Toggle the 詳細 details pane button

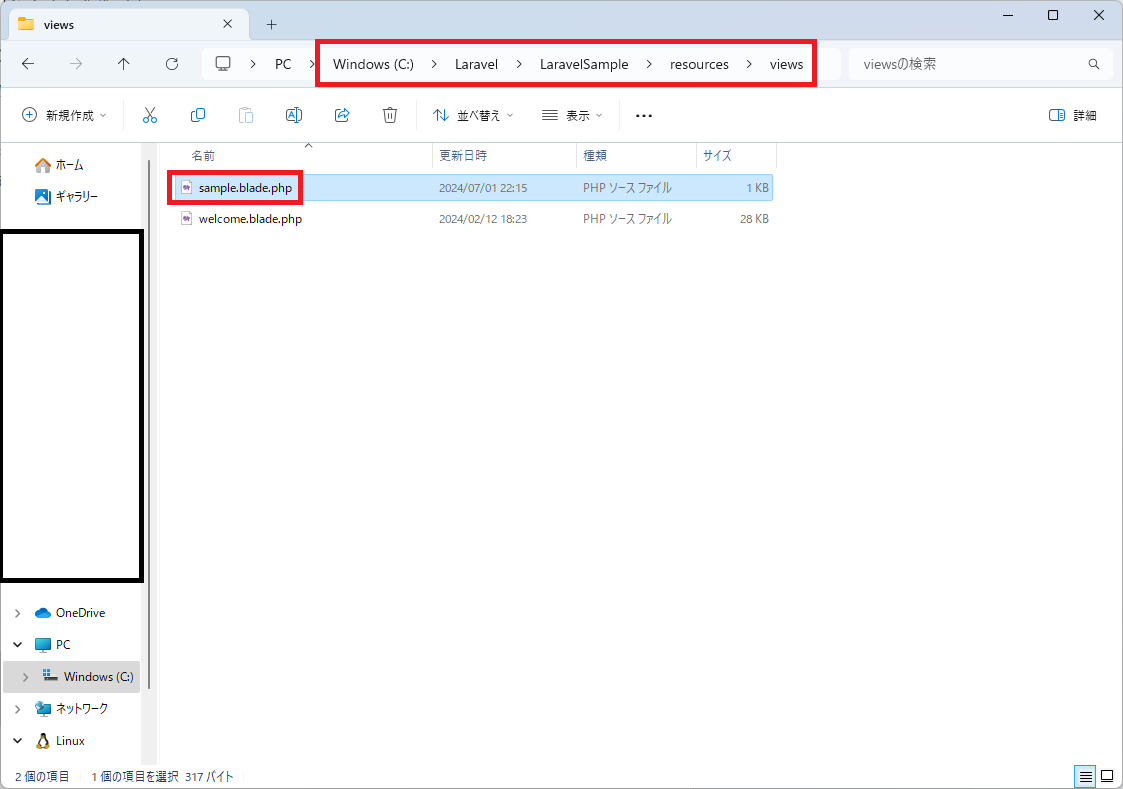(x=1072, y=115)
